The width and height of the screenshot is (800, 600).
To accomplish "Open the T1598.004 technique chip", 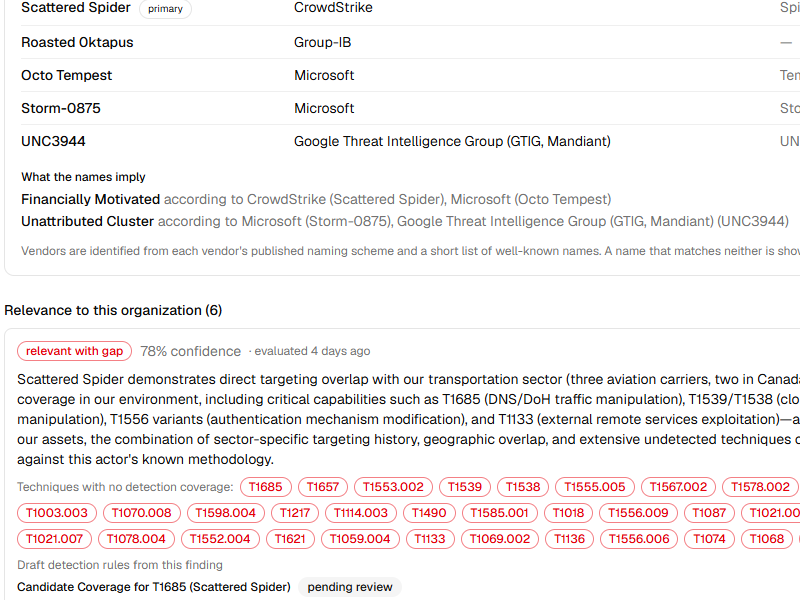I will [226, 513].
